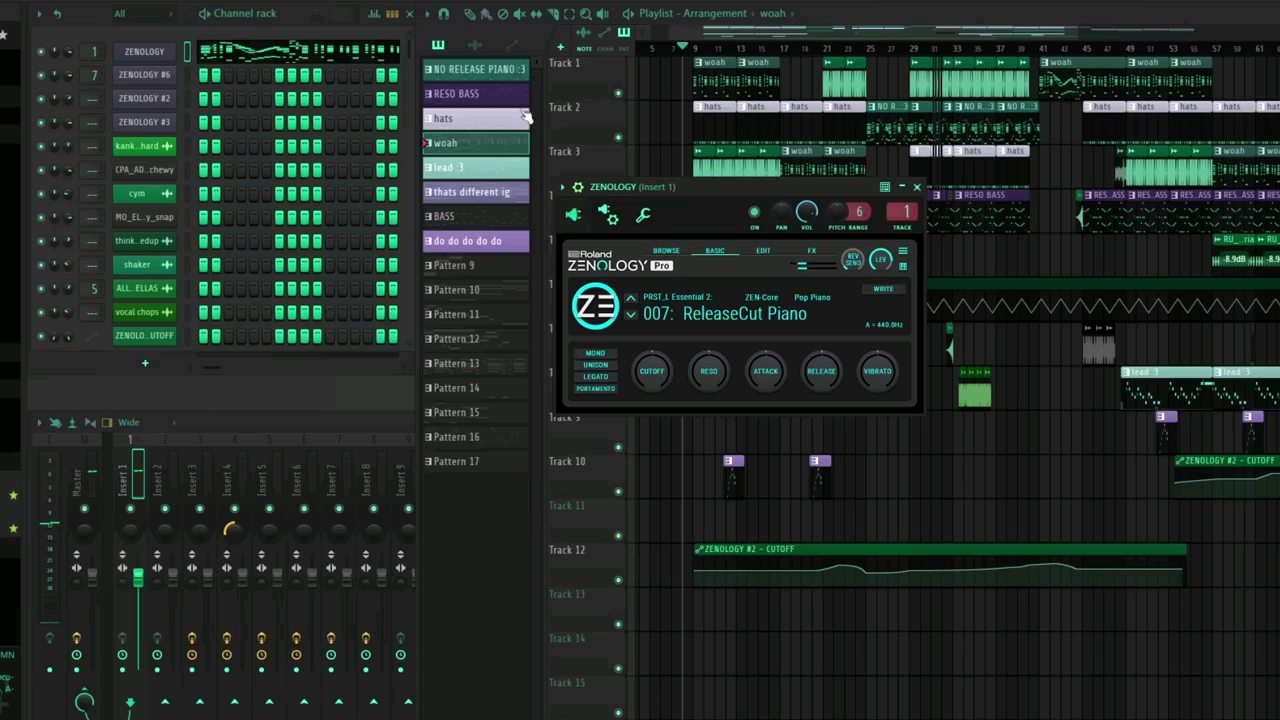Image resolution: width=1280 pixels, height=720 pixels.
Task: Select previous Zenology preset with up chevron
Action: [x=631, y=298]
